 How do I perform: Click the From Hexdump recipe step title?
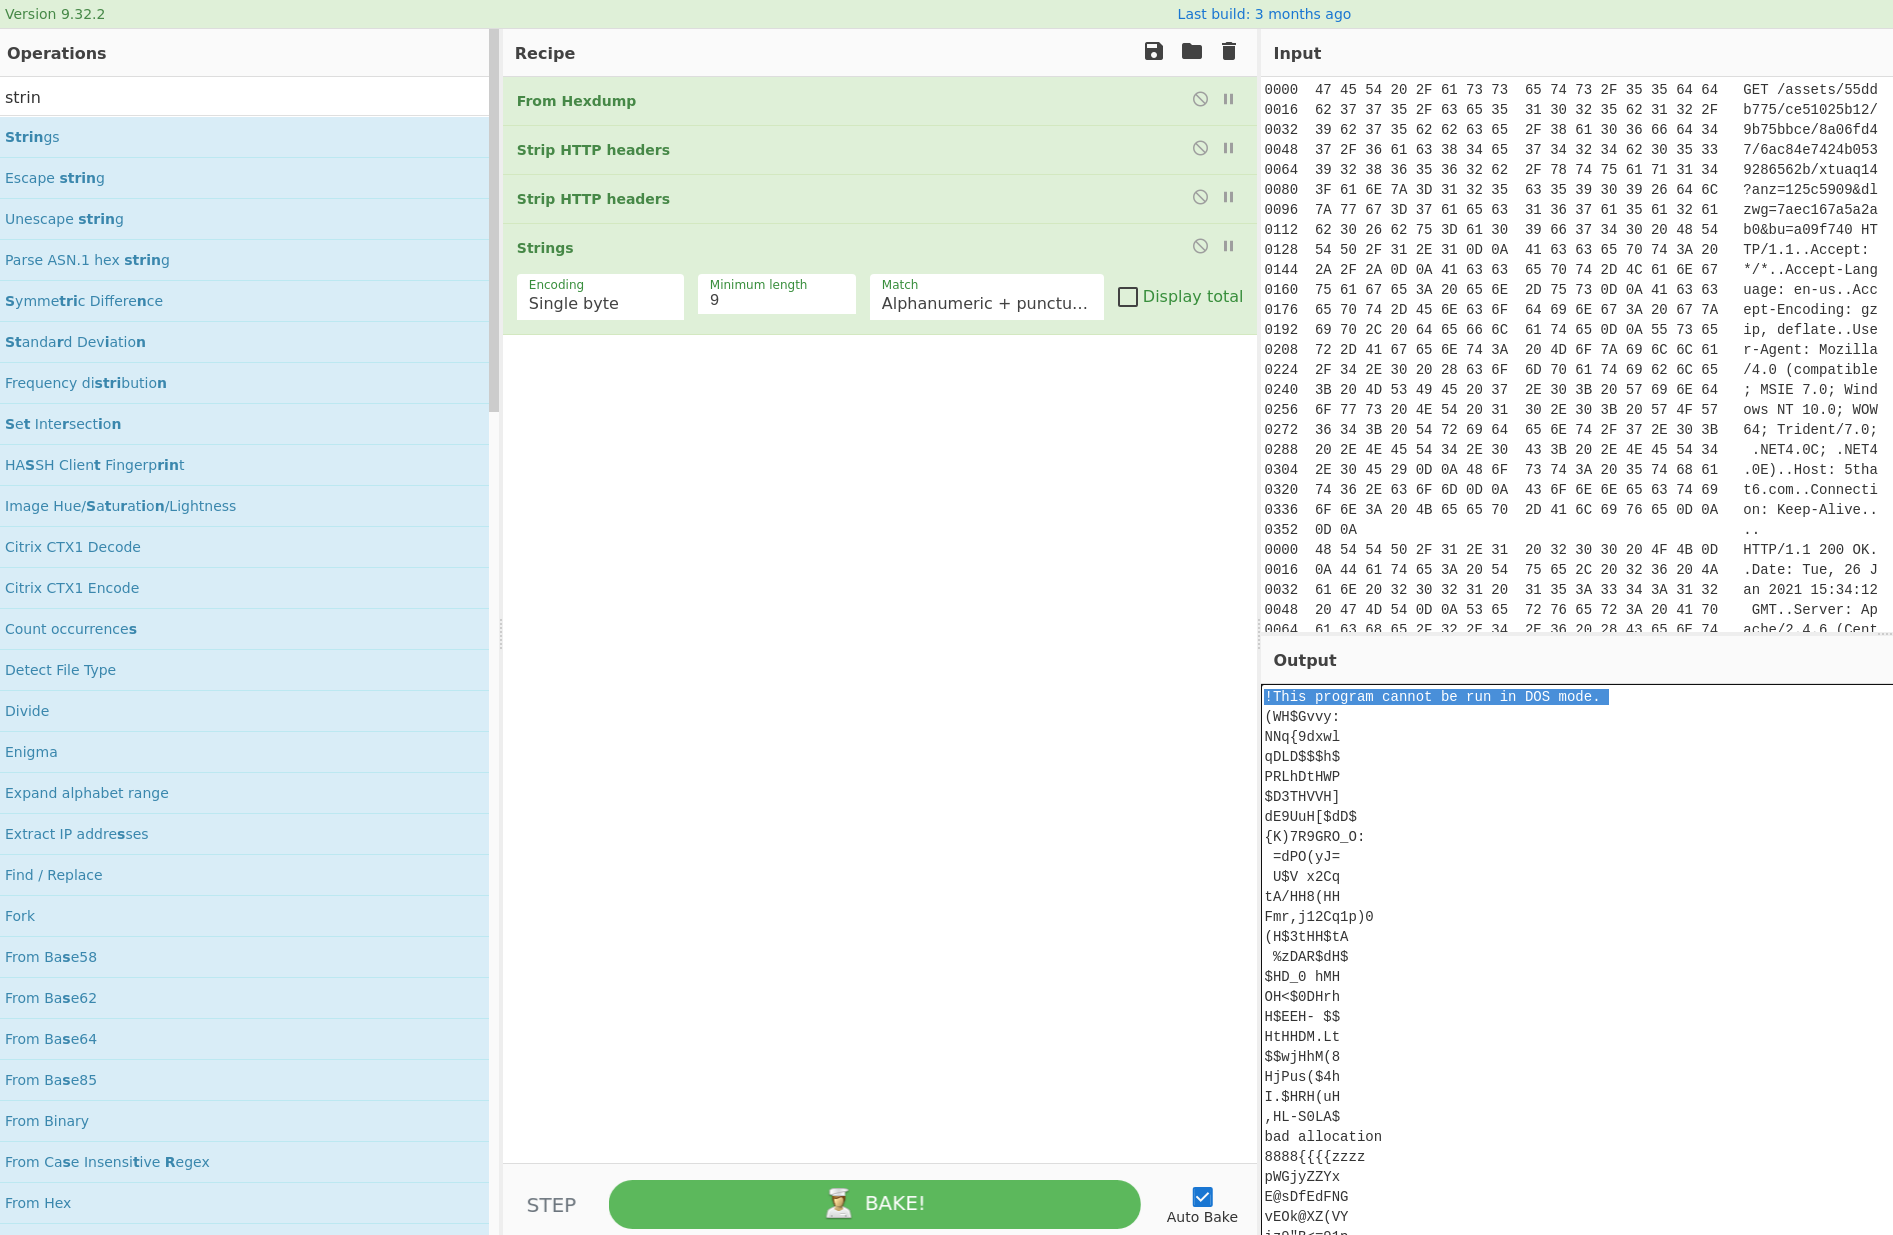click(x=576, y=101)
